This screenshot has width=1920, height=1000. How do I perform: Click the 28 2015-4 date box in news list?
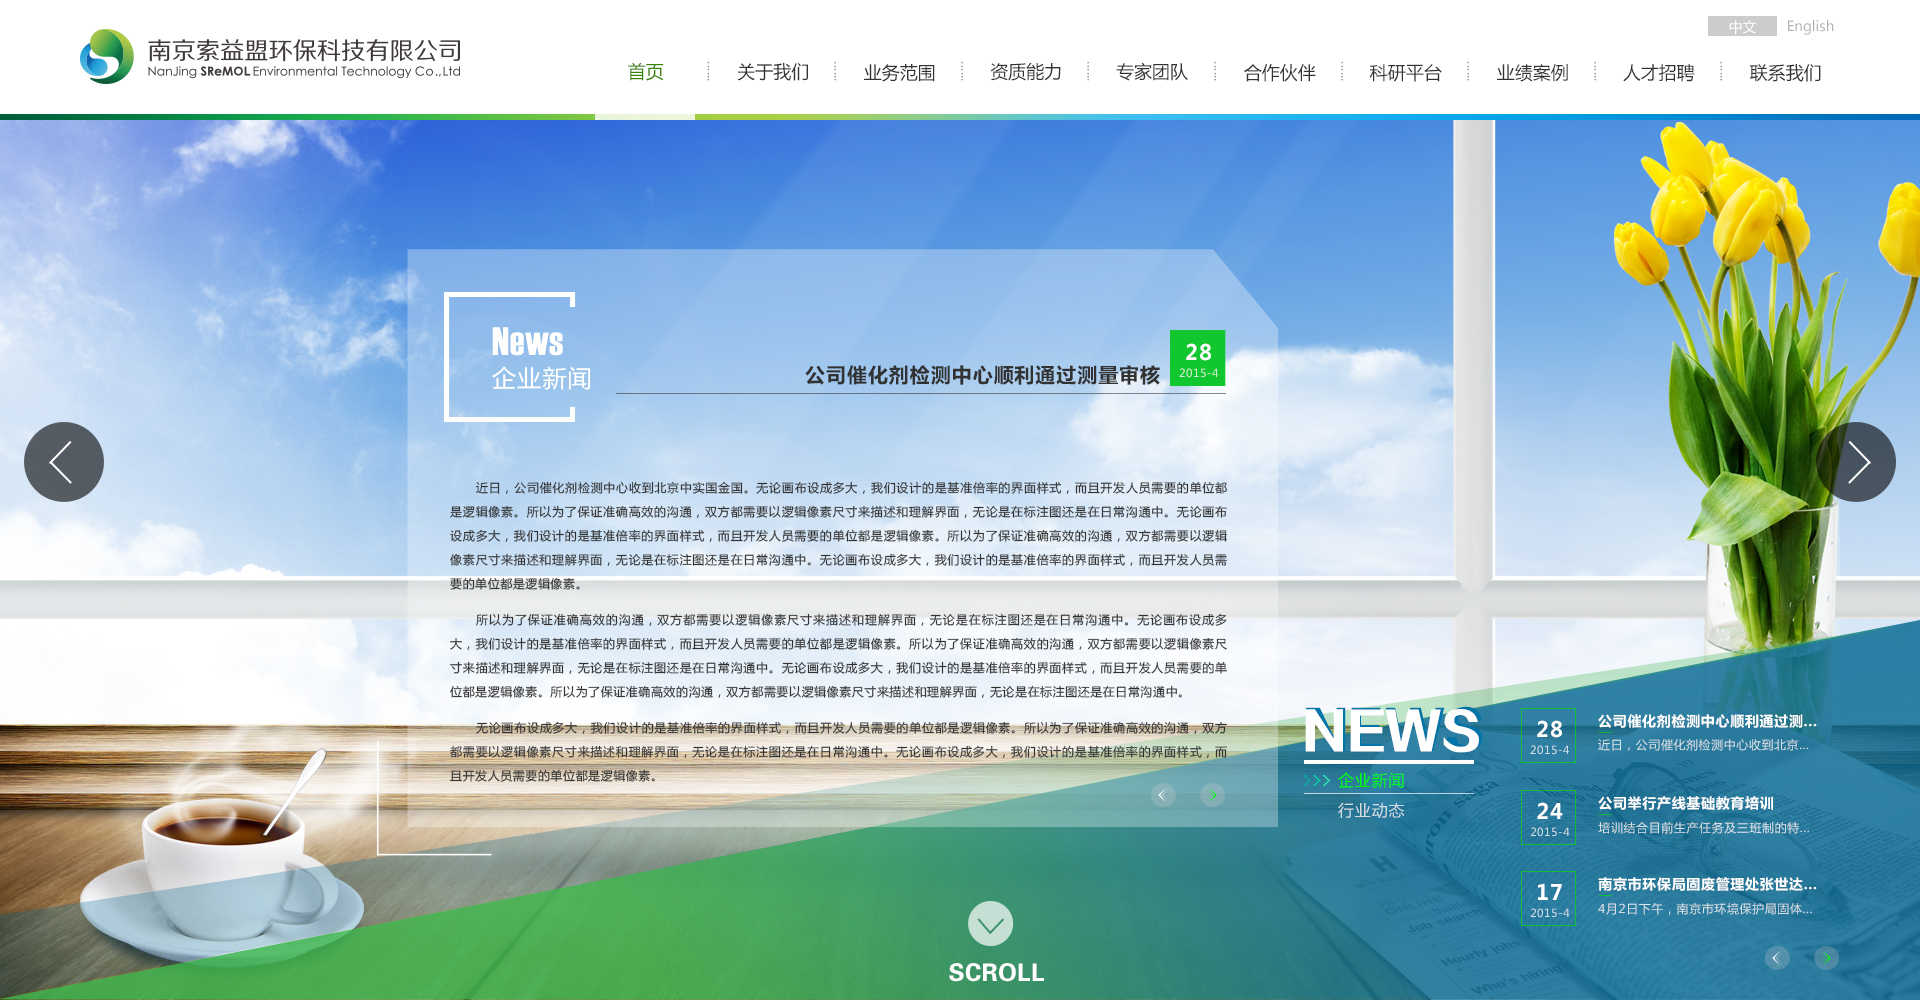pyautogui.click(x=1549, y=736)
